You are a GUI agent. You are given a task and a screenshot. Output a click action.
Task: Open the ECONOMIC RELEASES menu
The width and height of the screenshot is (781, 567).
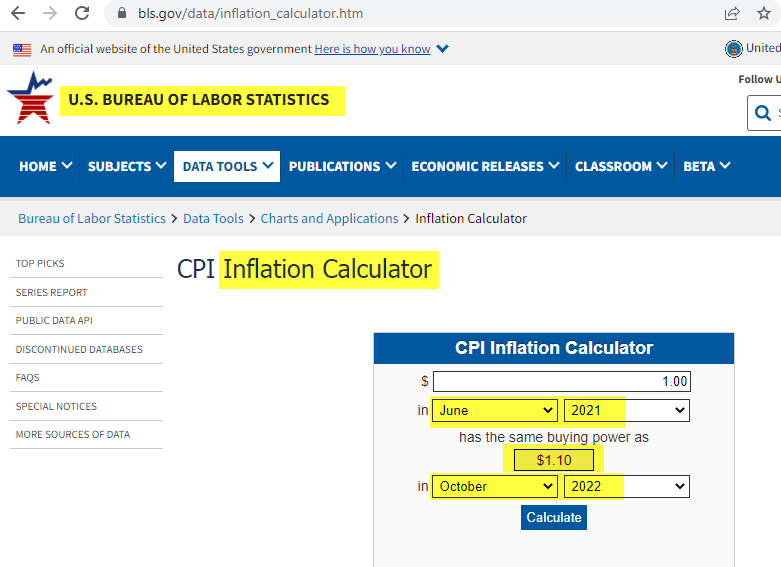[x=485, y=166]
